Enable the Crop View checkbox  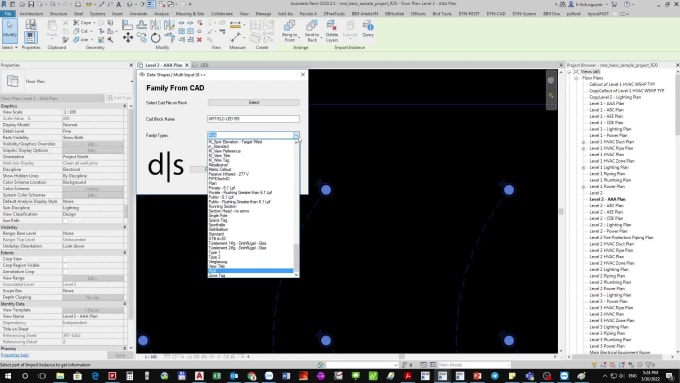65,259
